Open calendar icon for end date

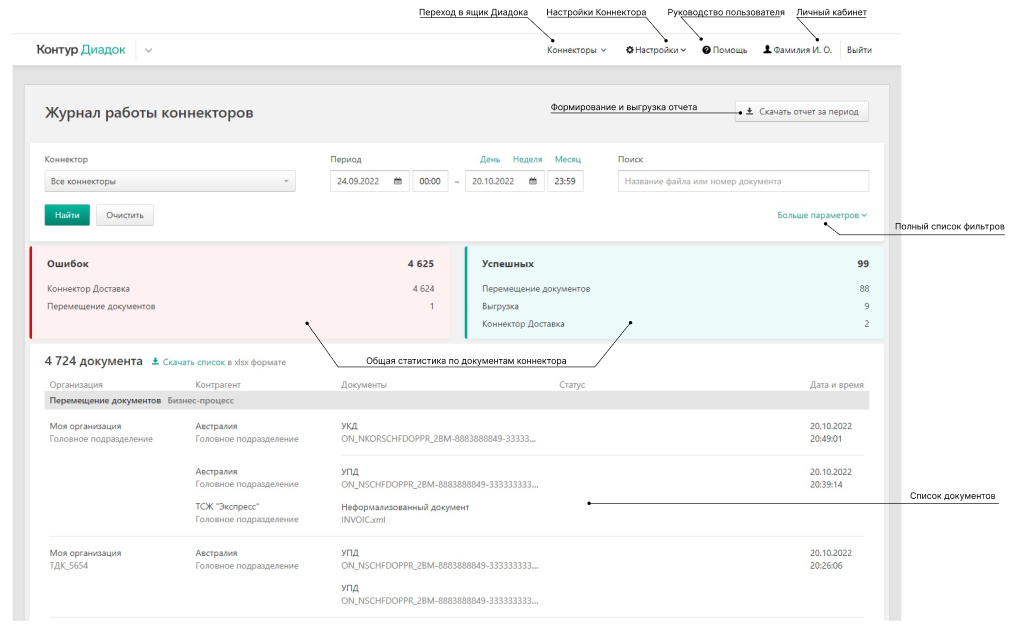pos(533,181)
